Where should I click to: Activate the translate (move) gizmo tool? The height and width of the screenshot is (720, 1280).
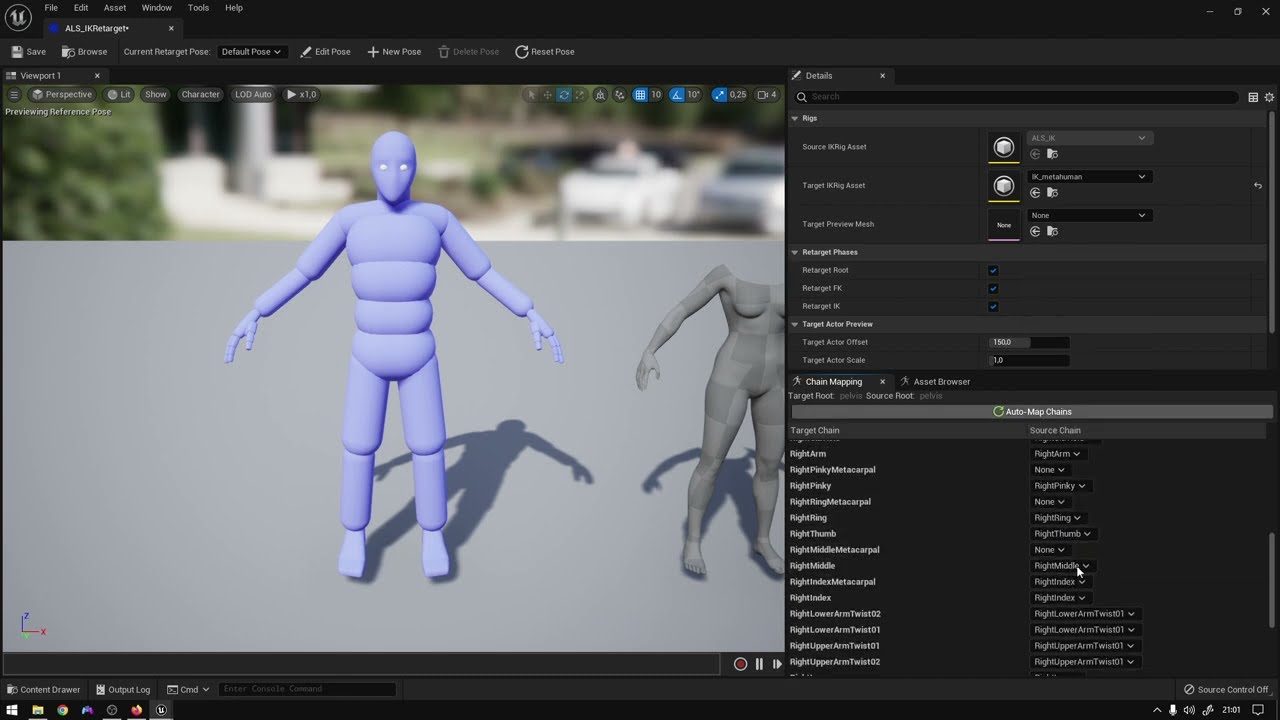(x=547, y=95)
